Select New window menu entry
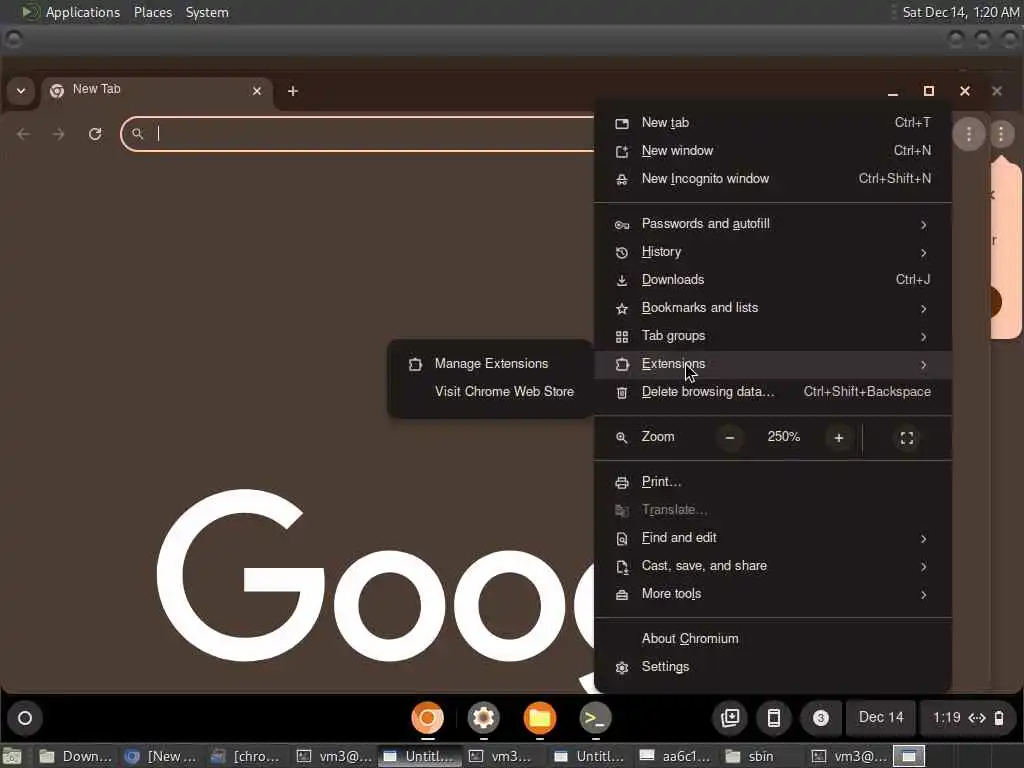The image size is (1024, 768). point(773,151)
